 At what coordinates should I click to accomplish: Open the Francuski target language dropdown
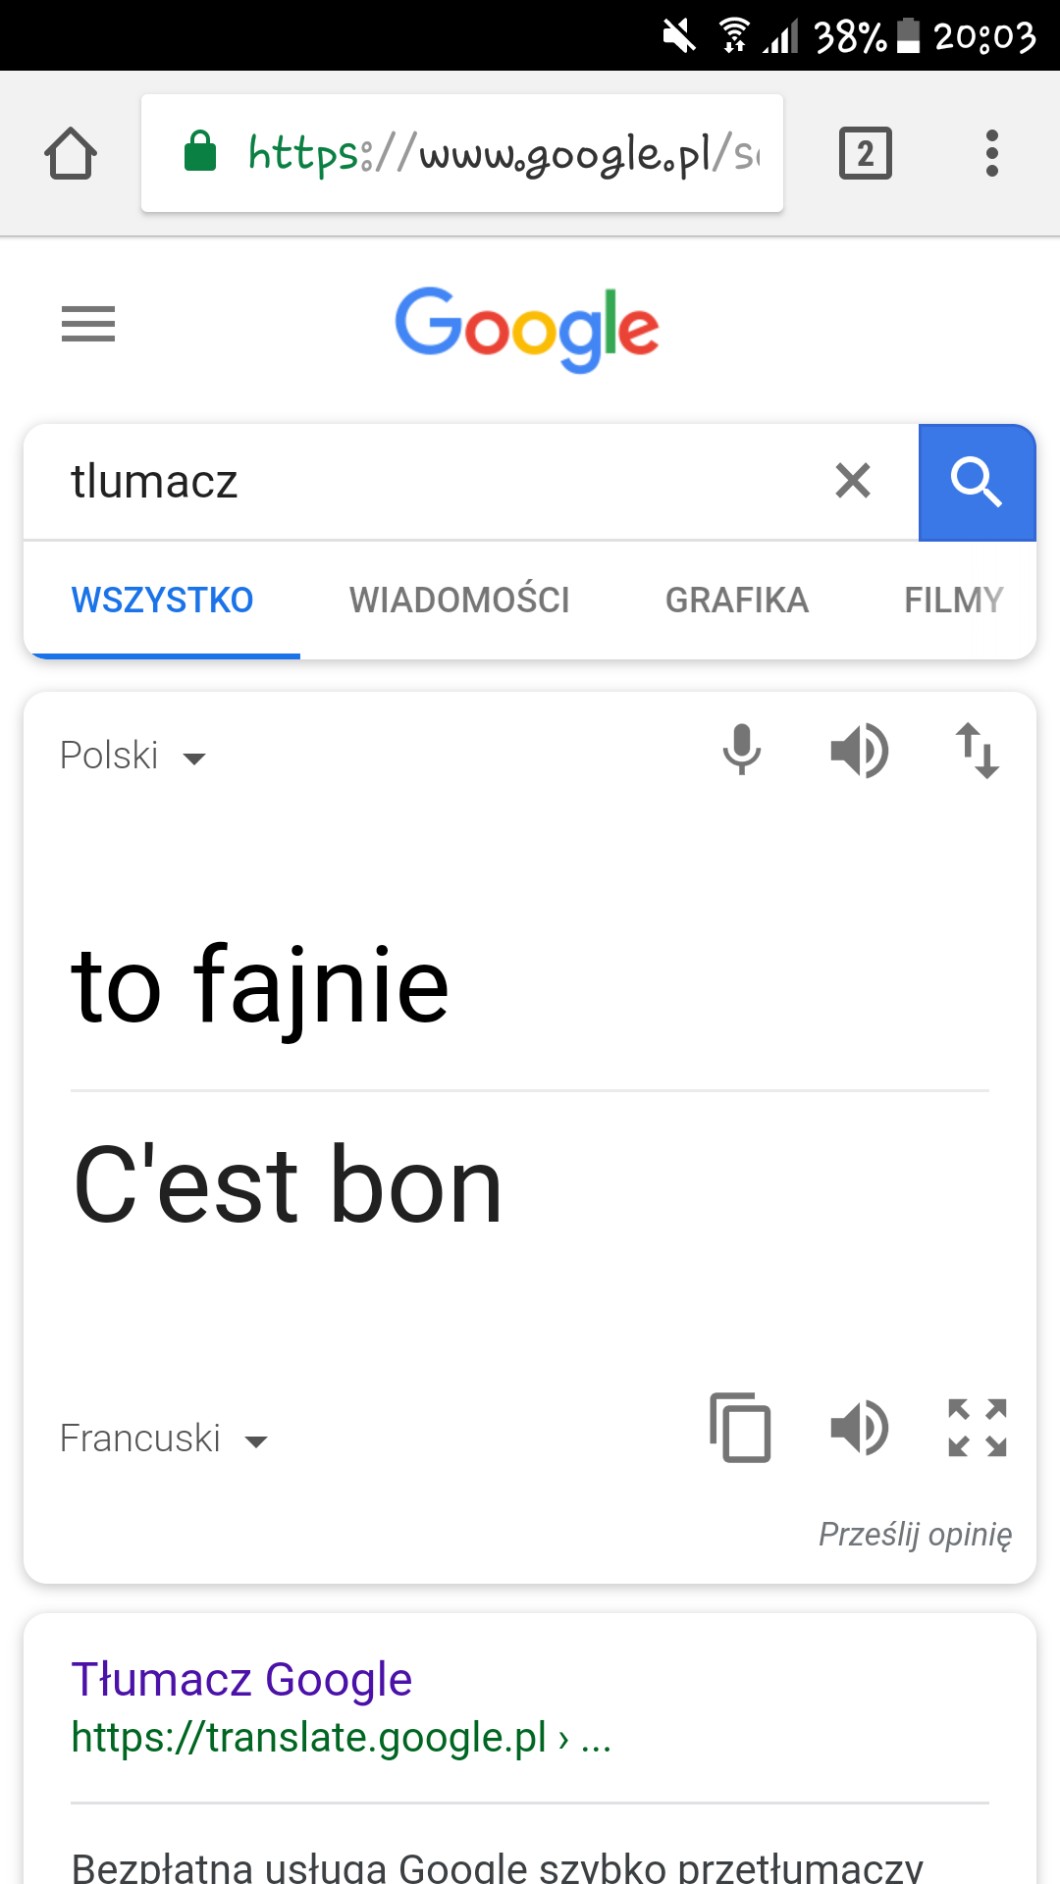pyautogui.click(x=164, y=1439)
